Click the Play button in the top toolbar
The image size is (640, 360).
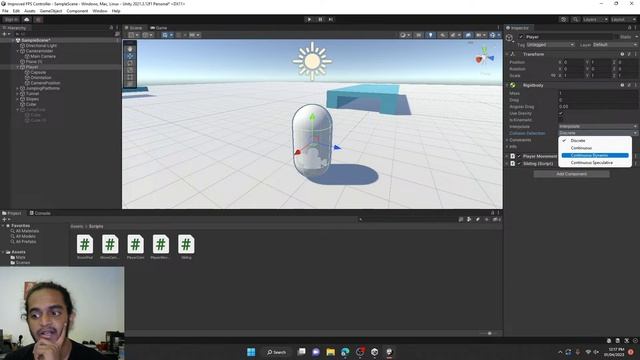[x=309, y=19]
